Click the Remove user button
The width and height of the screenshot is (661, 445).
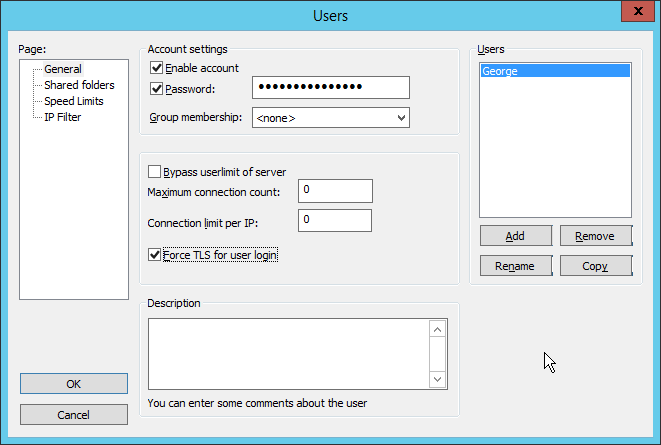click(596, 236)
